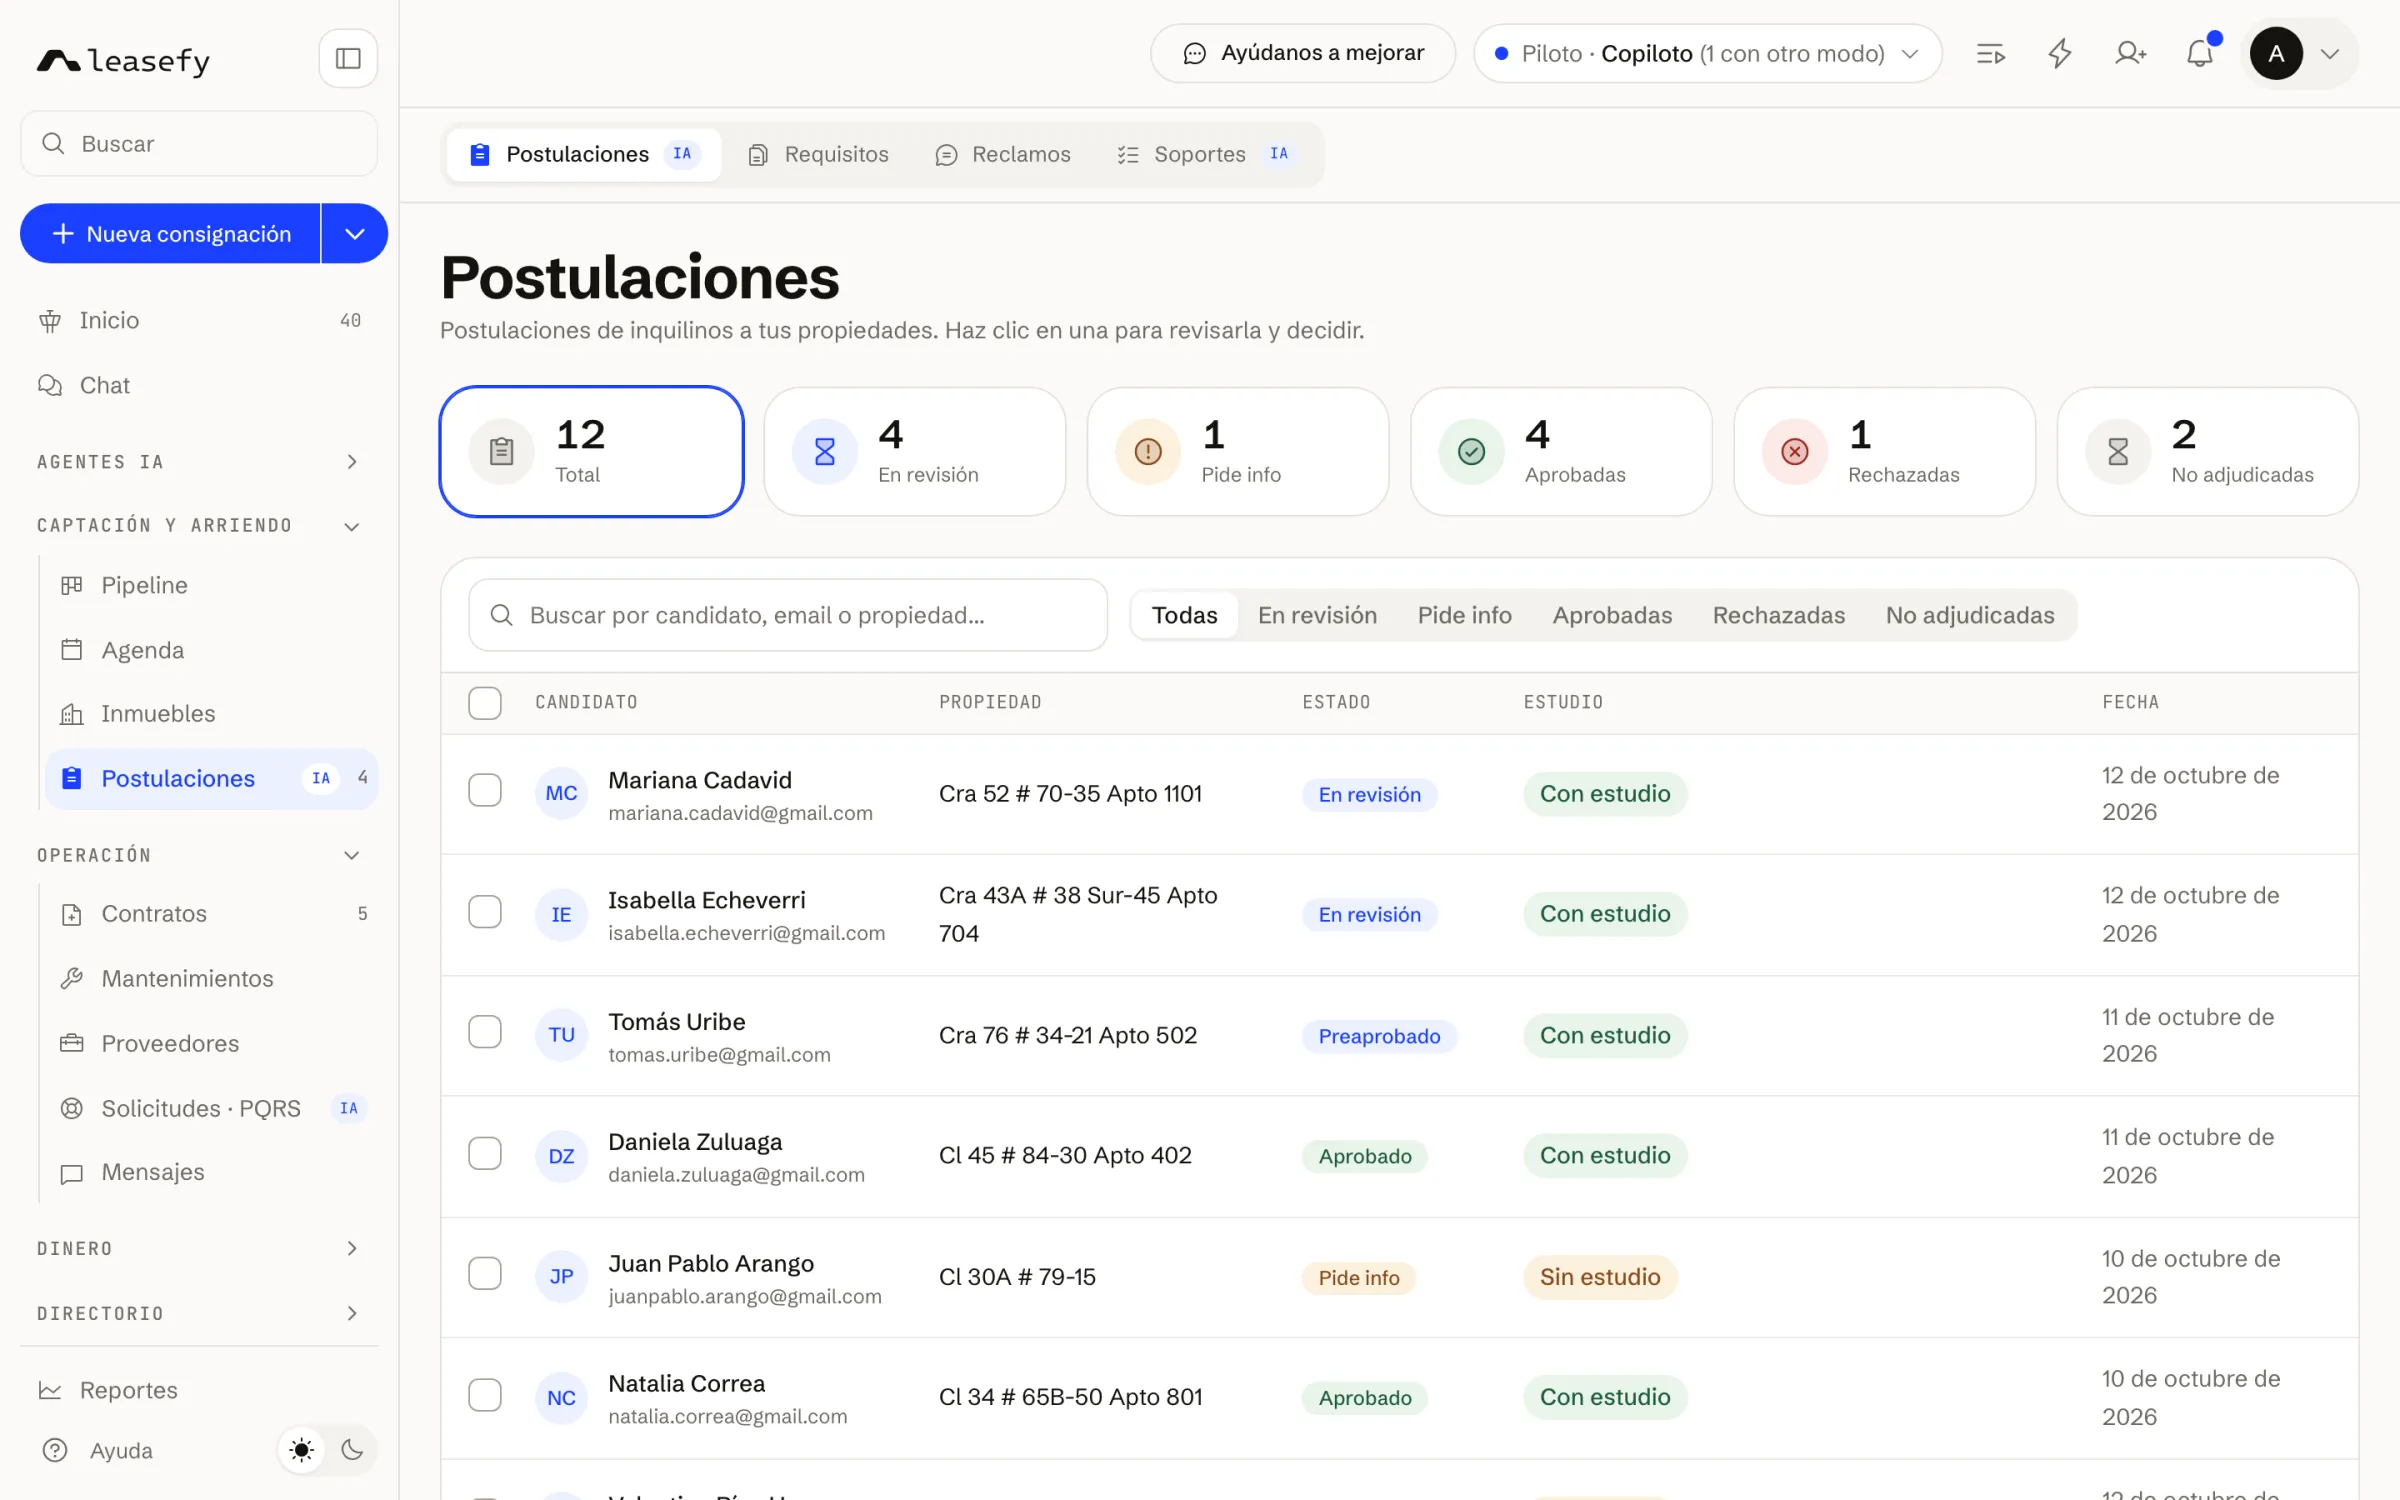Expand the Agentes IA section
This screenshot has width=2400, height=1500.
(199, 462)
